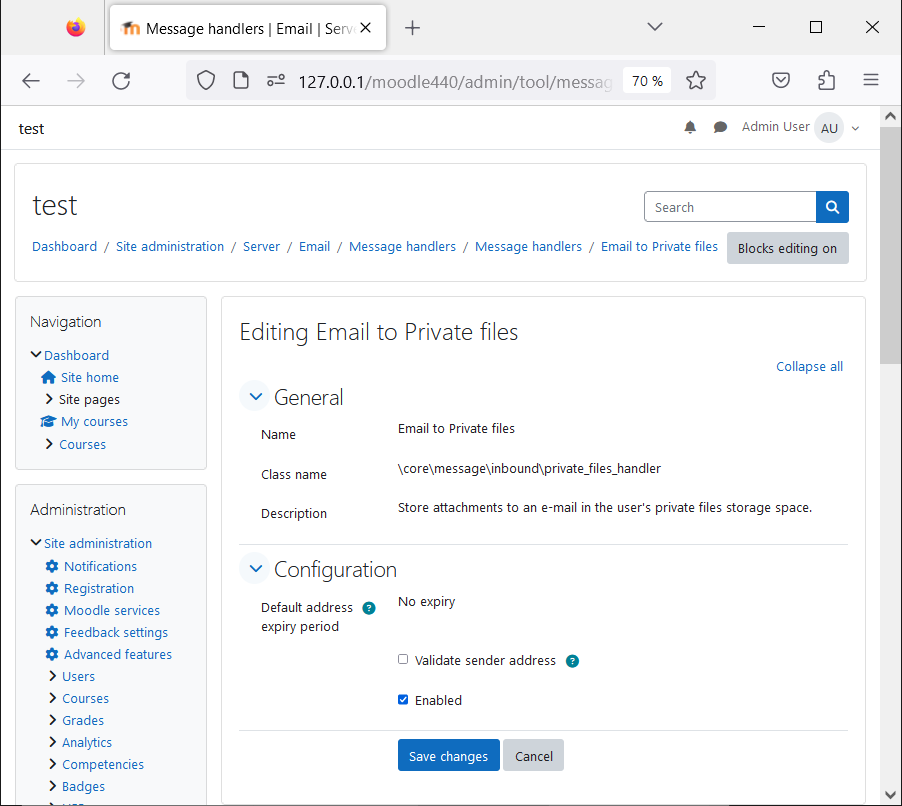Viewport: 902px width, 806px height.
Task: Open the Firefox application menu
Action: point(870,81)
